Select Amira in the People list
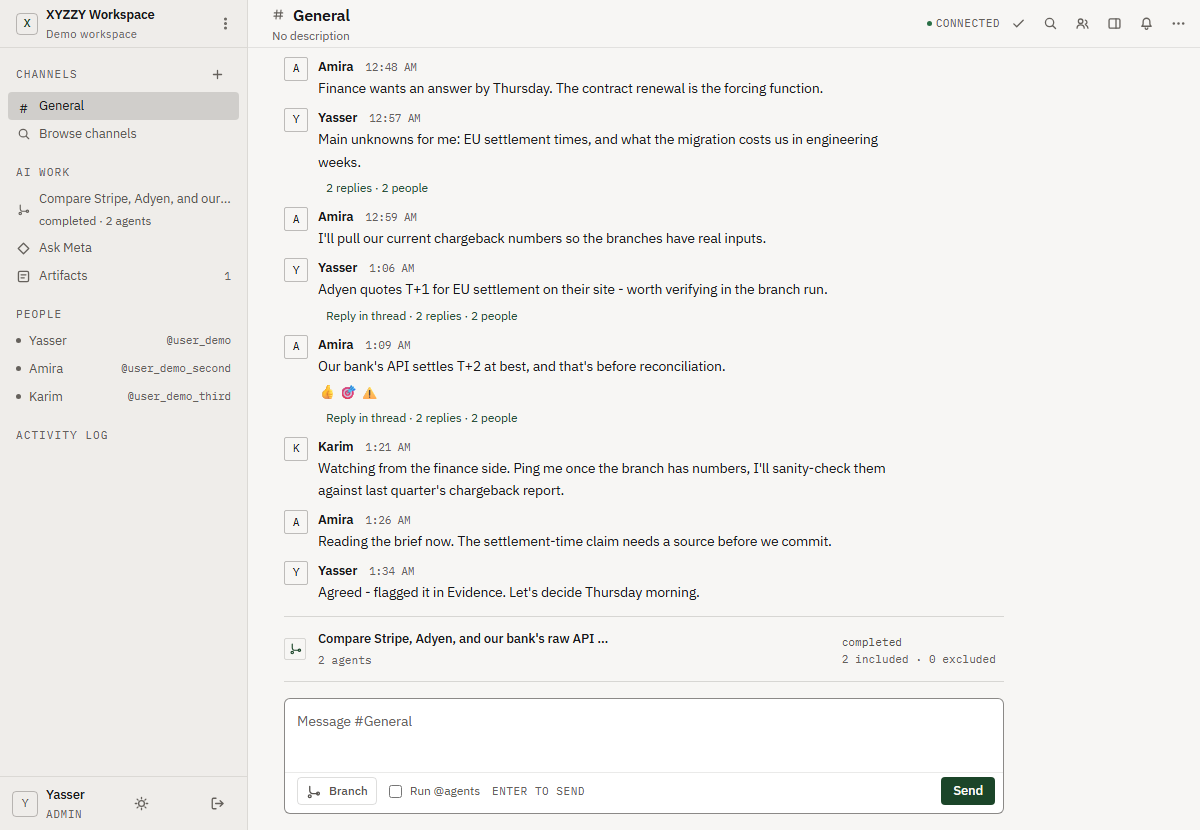This screenshot has height=830, width=1200. coord(123,369)
